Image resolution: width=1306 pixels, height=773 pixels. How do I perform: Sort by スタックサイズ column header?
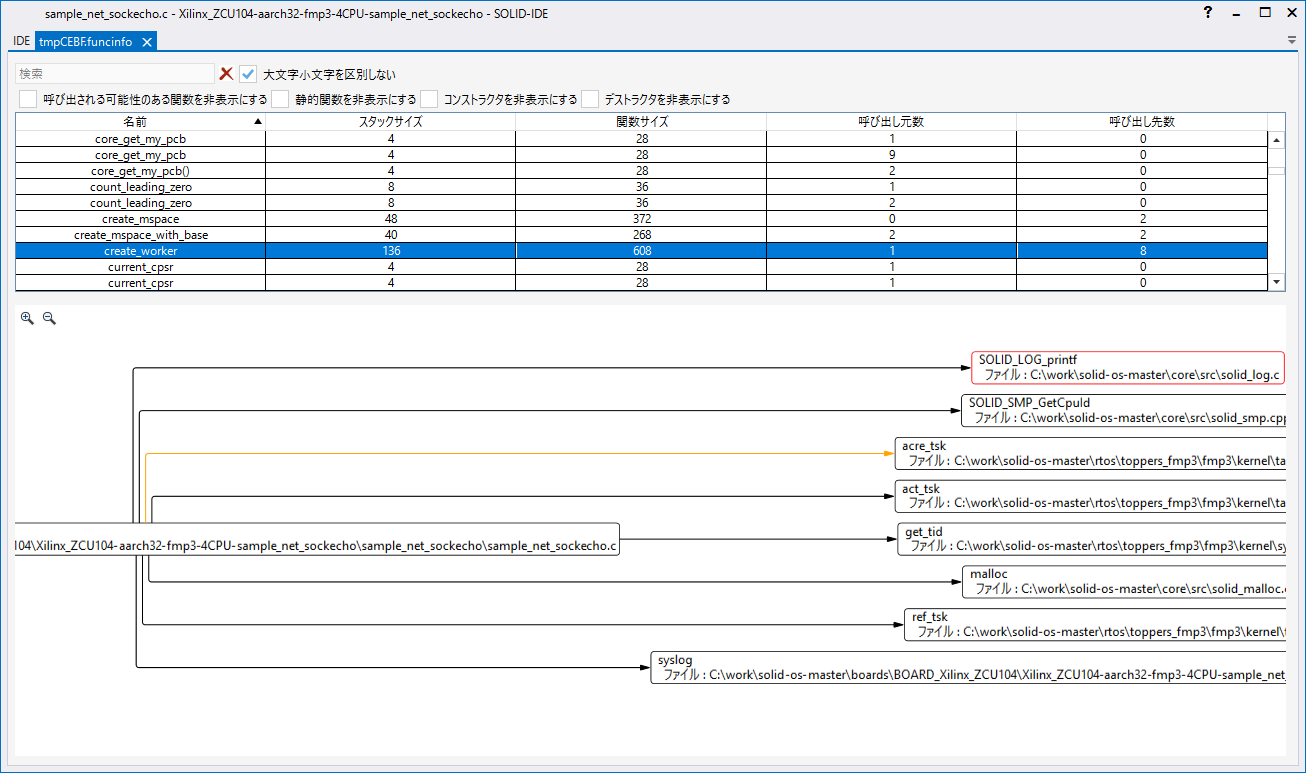(x=390, y=121)
